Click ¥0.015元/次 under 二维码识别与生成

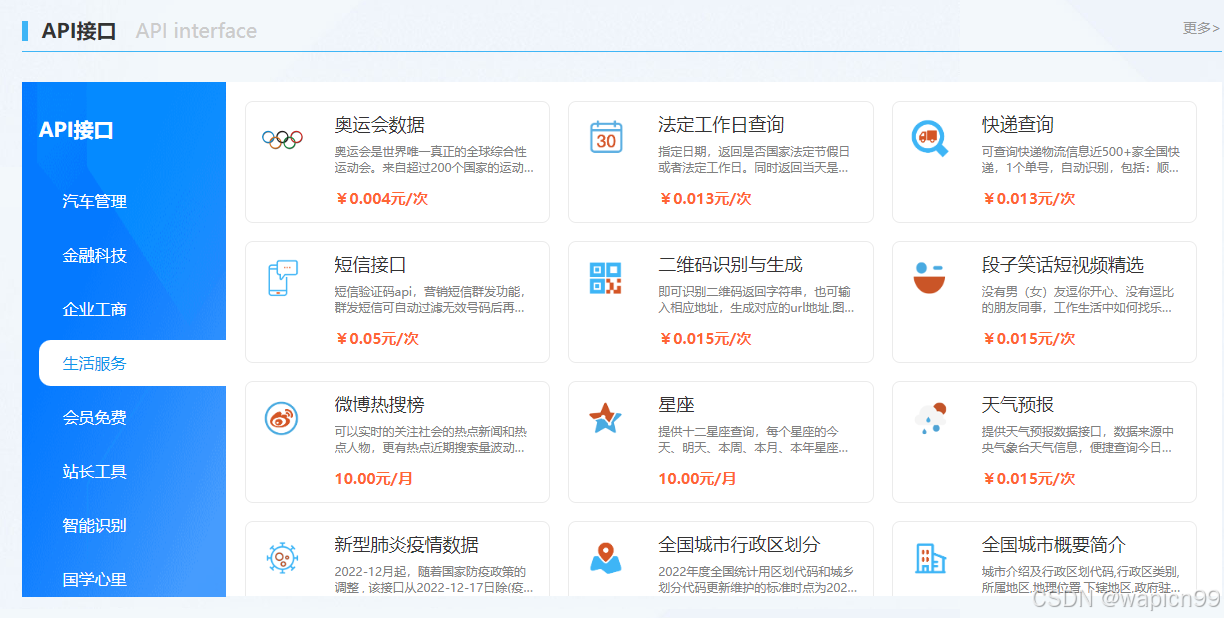coord(705,339)
